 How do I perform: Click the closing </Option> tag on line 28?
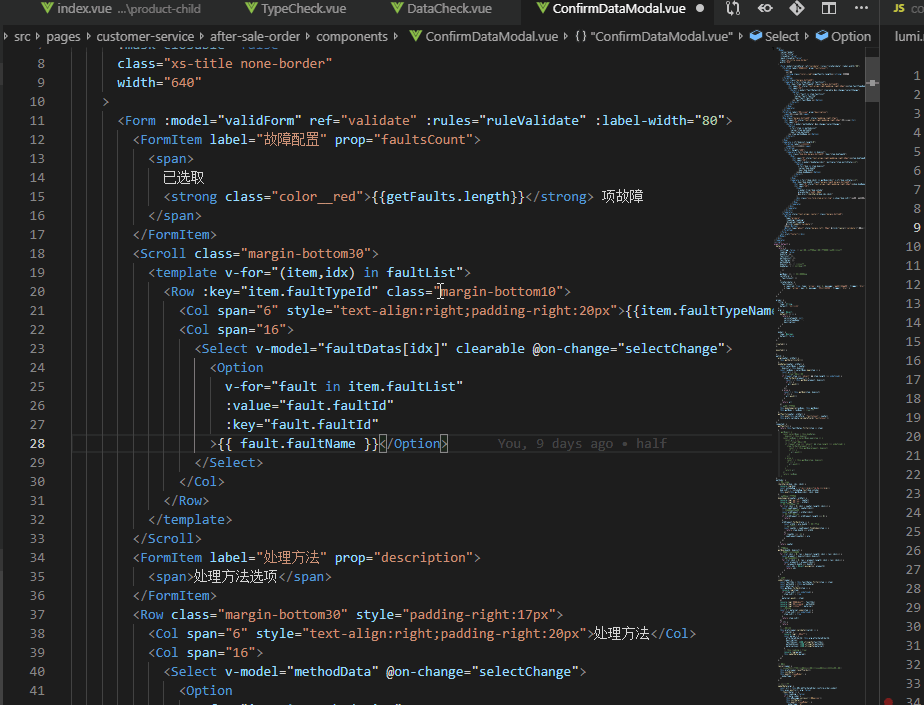pos(413,443)
